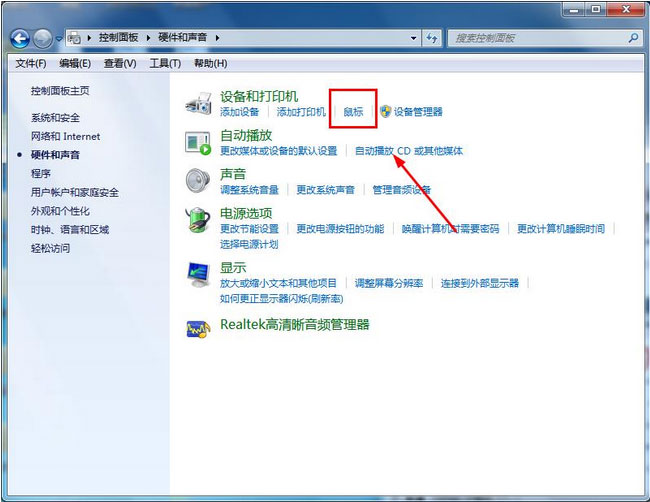
Task: Open the 鼠标 settings link
Action: click(x=353, y=112)
